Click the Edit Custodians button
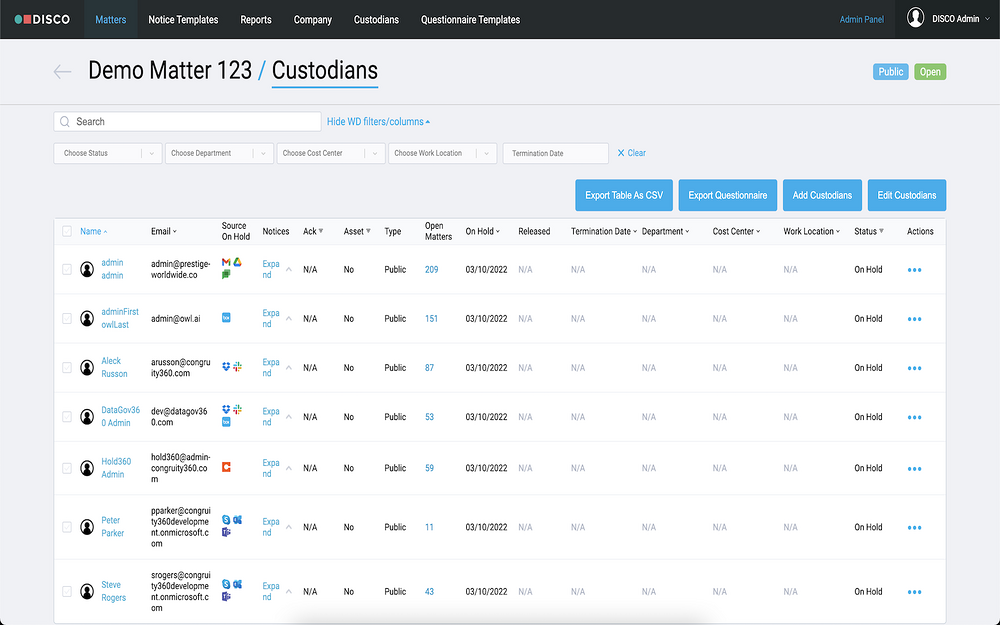 [x=907, y=195]
